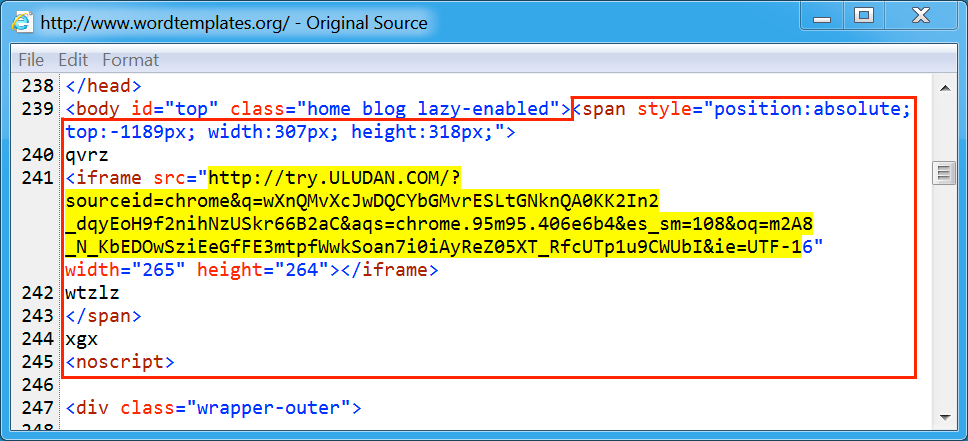968x441 pixels.
Task: Open the Format menu
Action: pos(130,60)
